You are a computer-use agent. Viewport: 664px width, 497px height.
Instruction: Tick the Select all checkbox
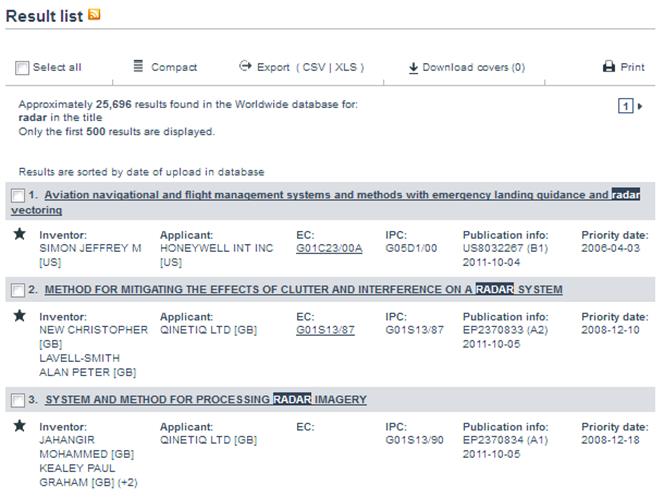click(22, 68)
